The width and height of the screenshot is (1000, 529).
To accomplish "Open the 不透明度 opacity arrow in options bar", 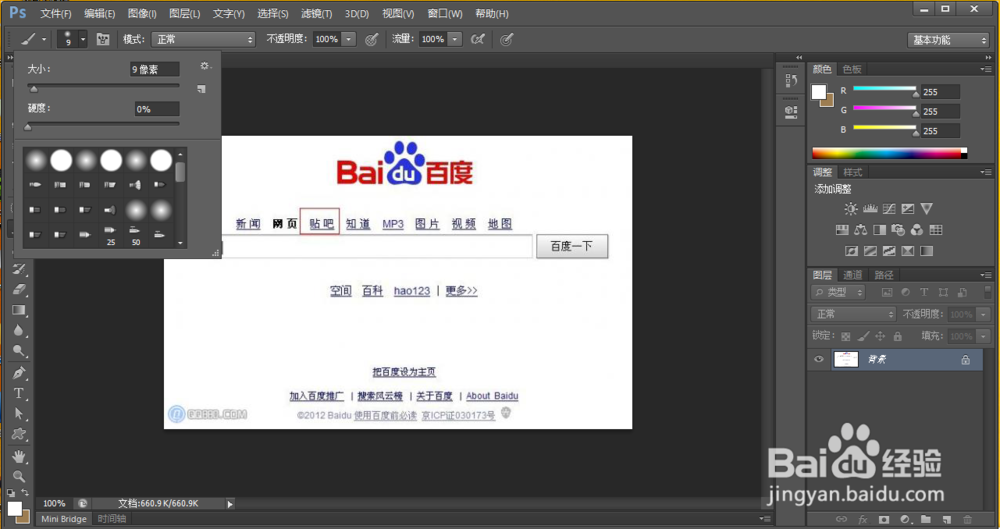I will coord(349,40).
